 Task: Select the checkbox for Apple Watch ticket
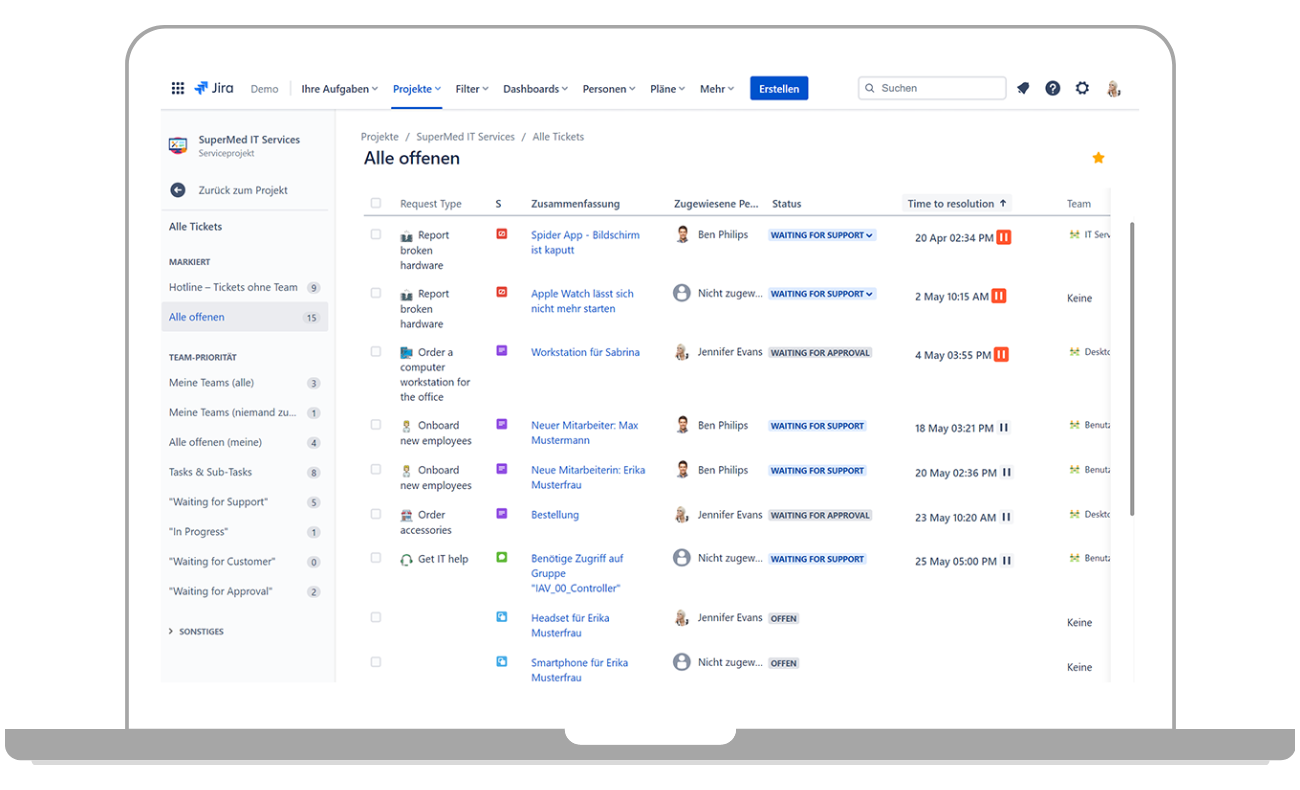(376, 293)
